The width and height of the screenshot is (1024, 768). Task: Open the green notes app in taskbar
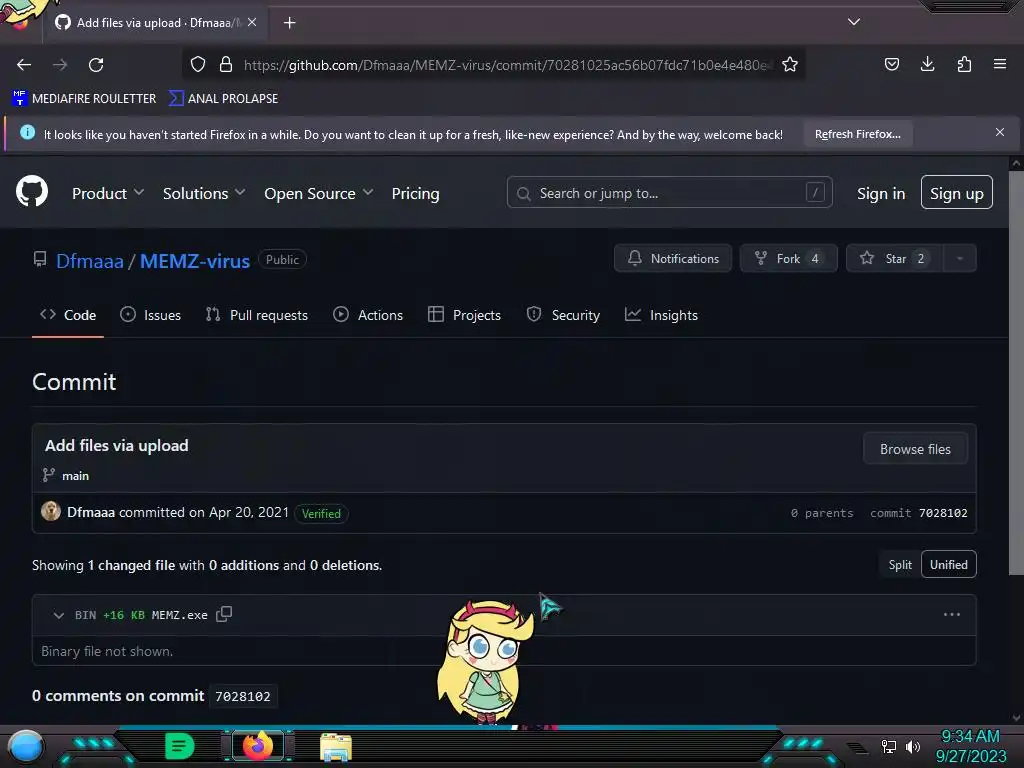(179, 746)
